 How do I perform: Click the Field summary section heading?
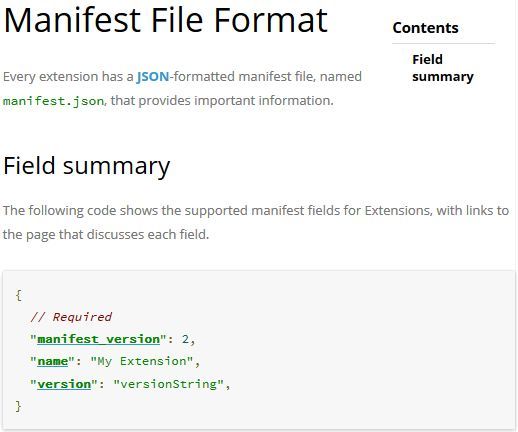point(87,166)
